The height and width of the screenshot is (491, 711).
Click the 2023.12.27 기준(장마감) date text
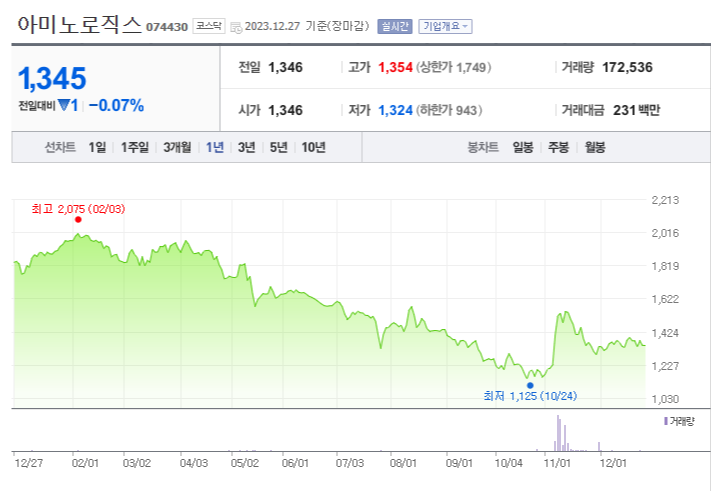[x=307, y=26]
